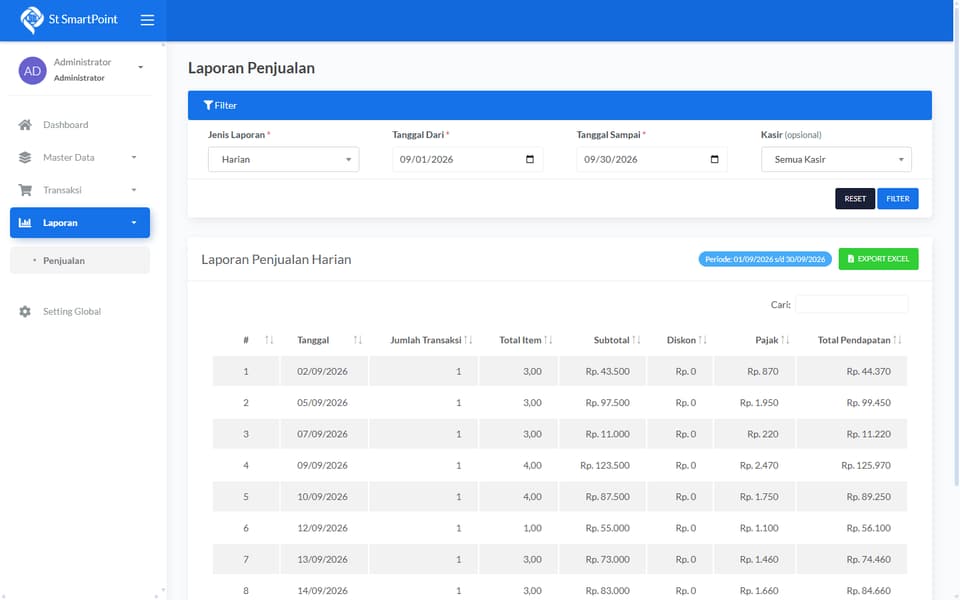The width and height of the screenshot is (960, 600).
Task: Click the Laporan Penjualan Harian heading
Action: [x=276, y=260]
